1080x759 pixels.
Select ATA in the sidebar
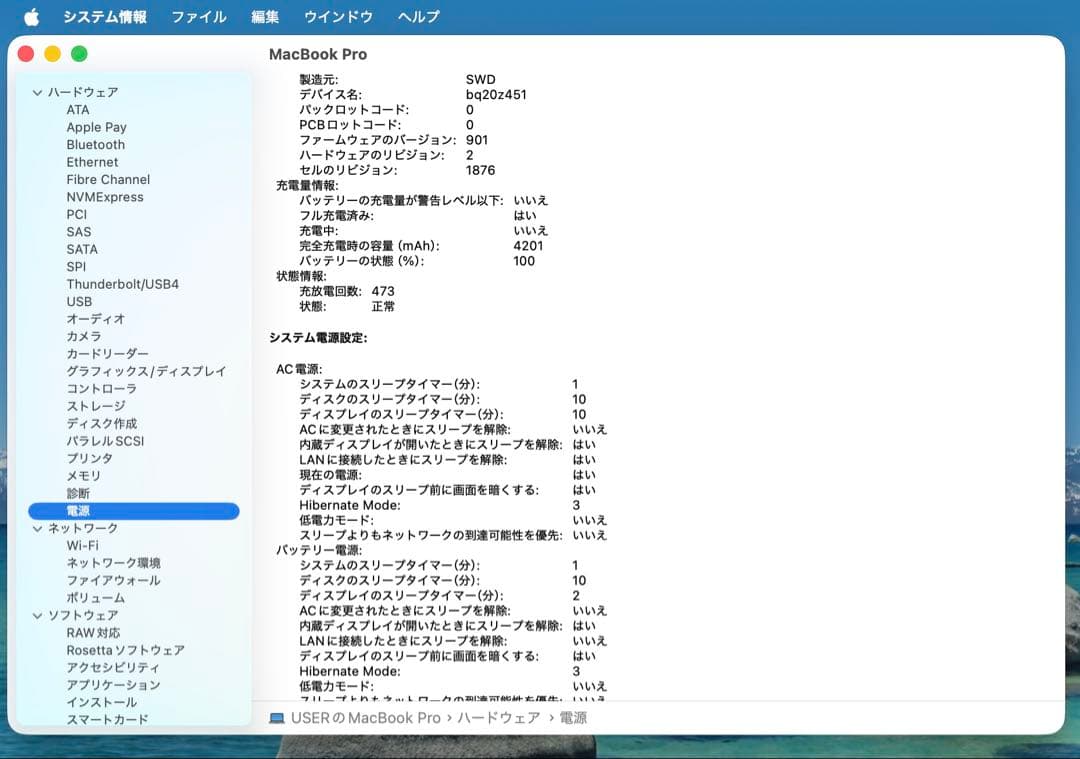(78, 110)
